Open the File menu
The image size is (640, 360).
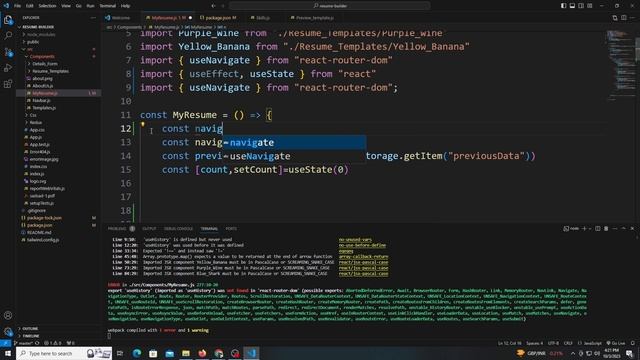17,6
